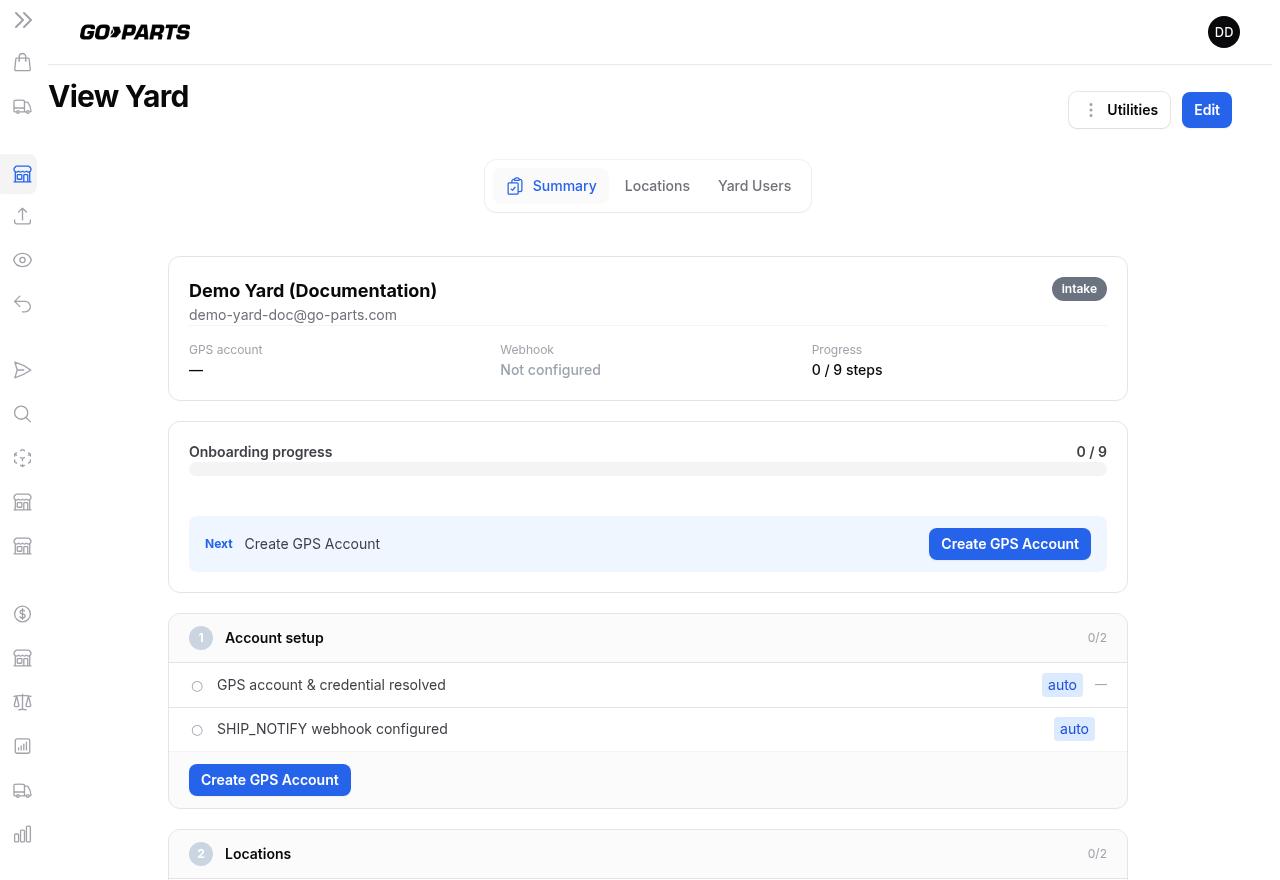Click the "Onboarding progress" label
The height and width of the screenshot is (880, 1280).
pos(261,452)
